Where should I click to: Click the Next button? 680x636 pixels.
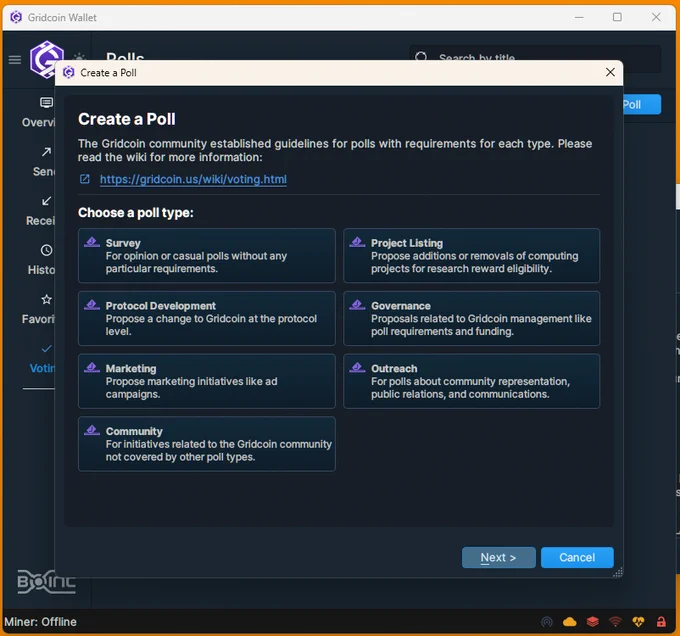point(498,558)
